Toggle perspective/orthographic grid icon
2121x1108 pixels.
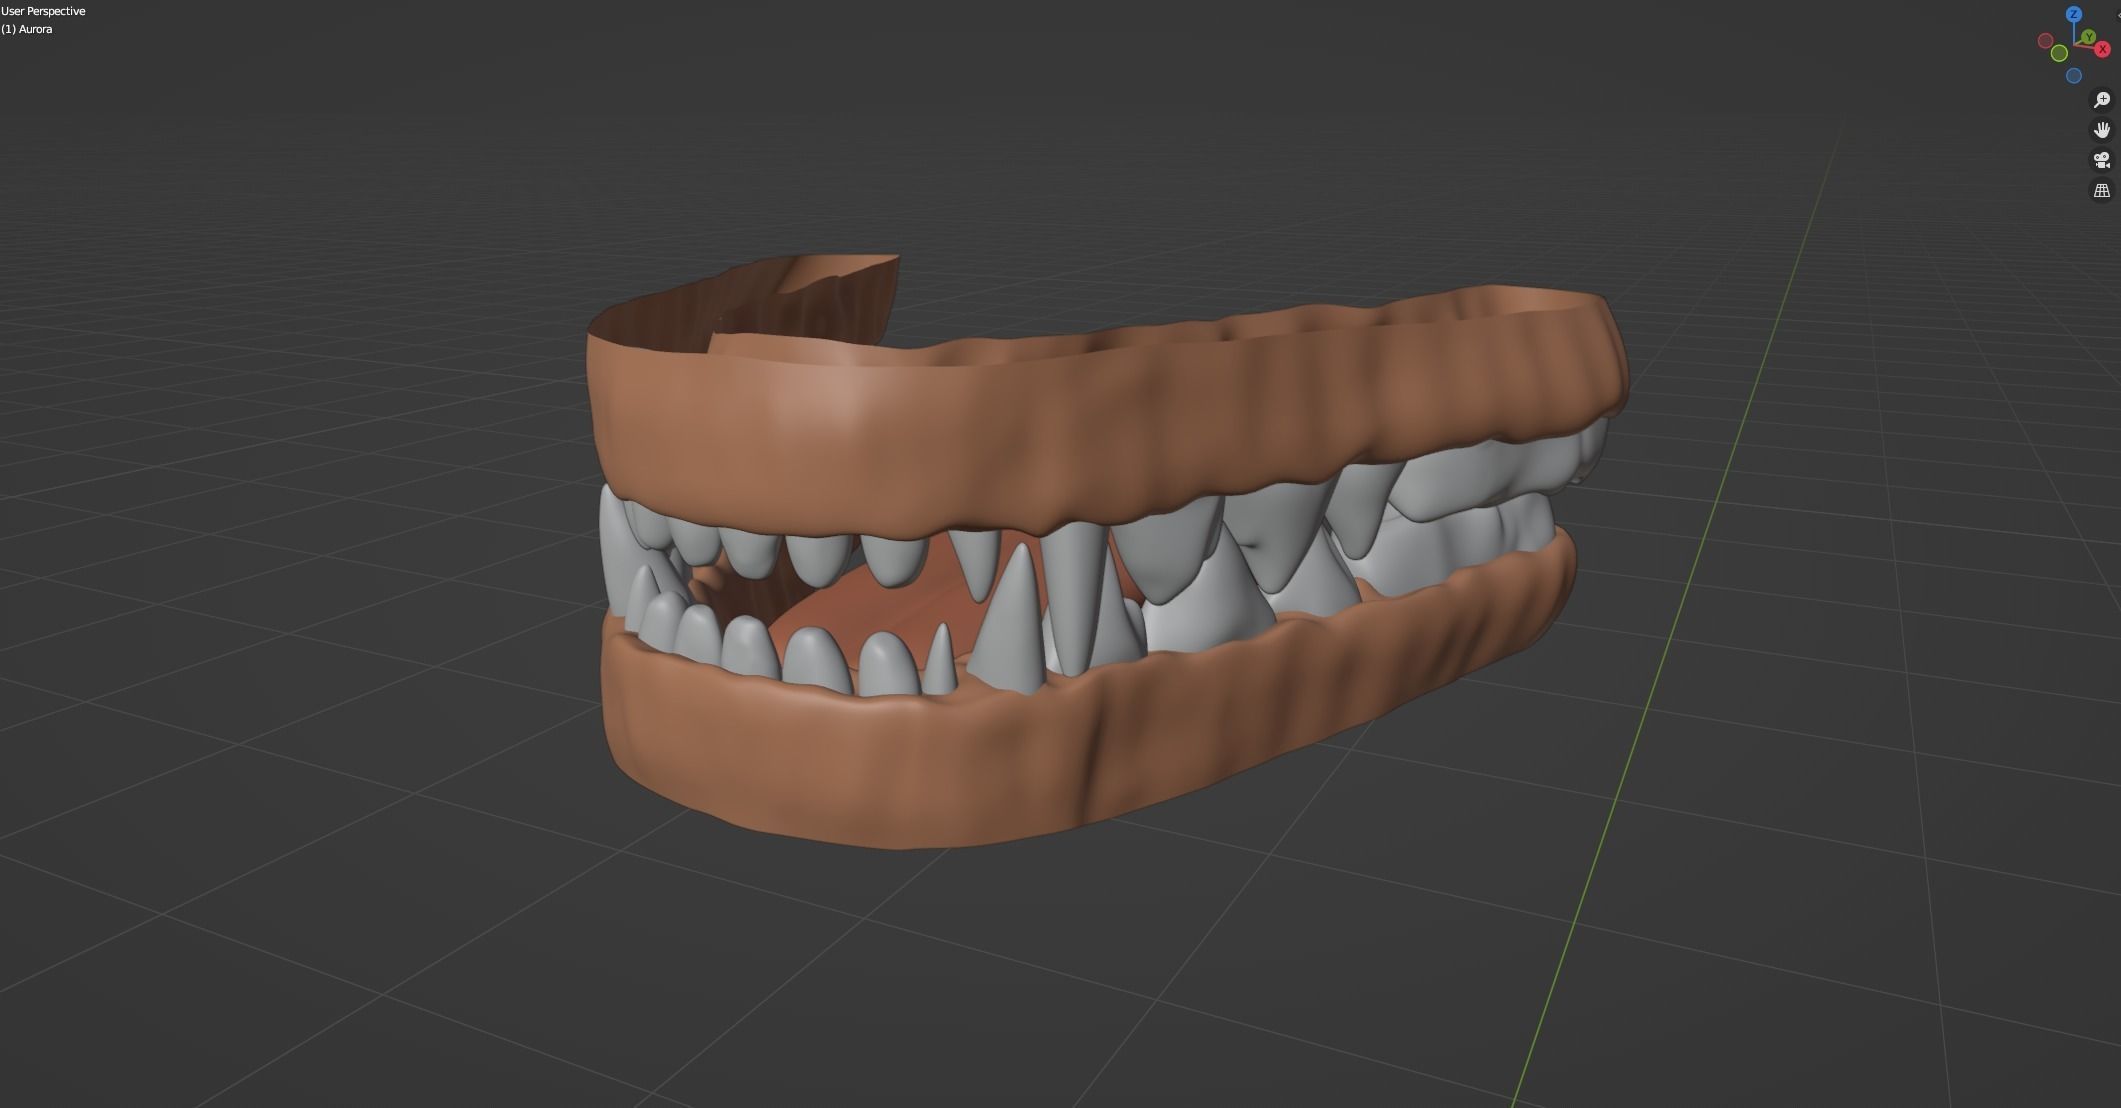point(2101,190)
